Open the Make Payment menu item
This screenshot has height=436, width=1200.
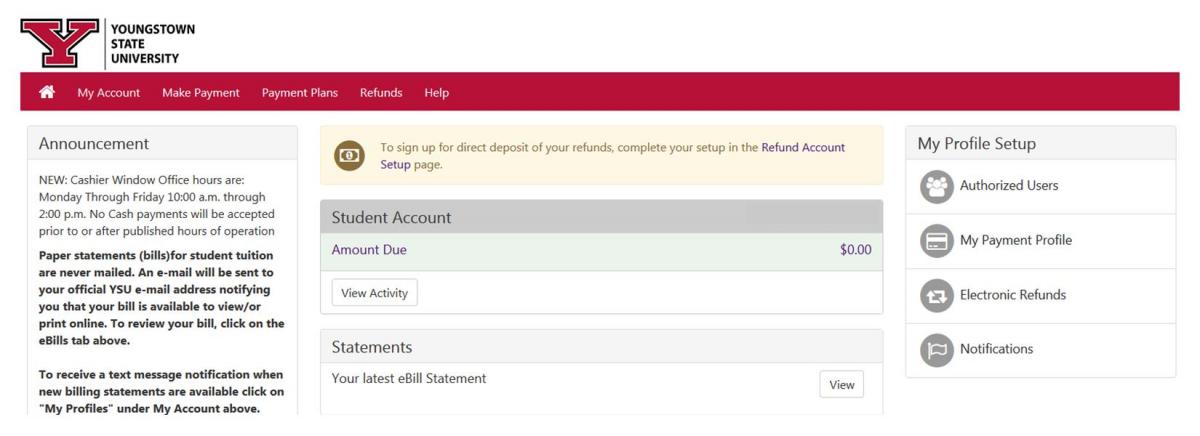point(200,93)
